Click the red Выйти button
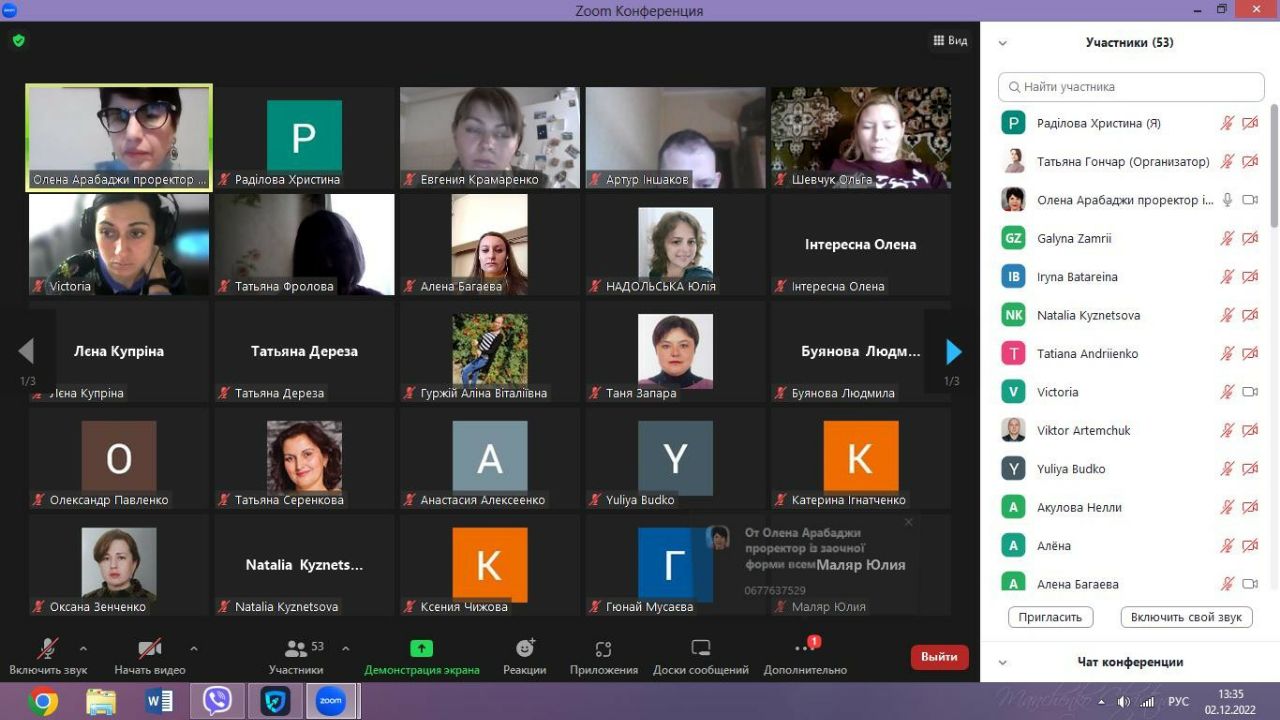The width and height of the screenshot is (1280, 720). click(x=939, y=657)
